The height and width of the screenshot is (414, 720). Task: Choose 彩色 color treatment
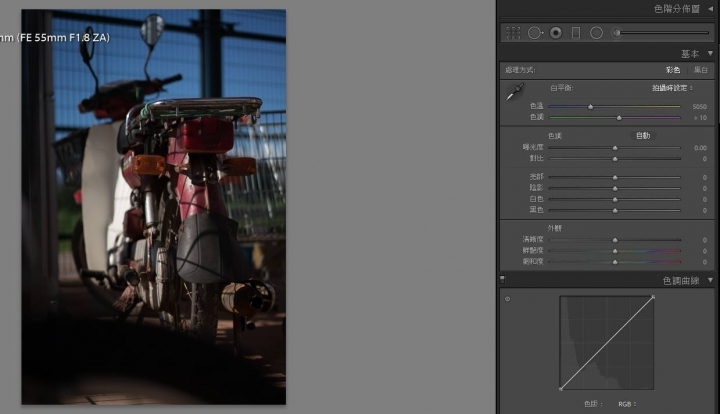point(673,70)
